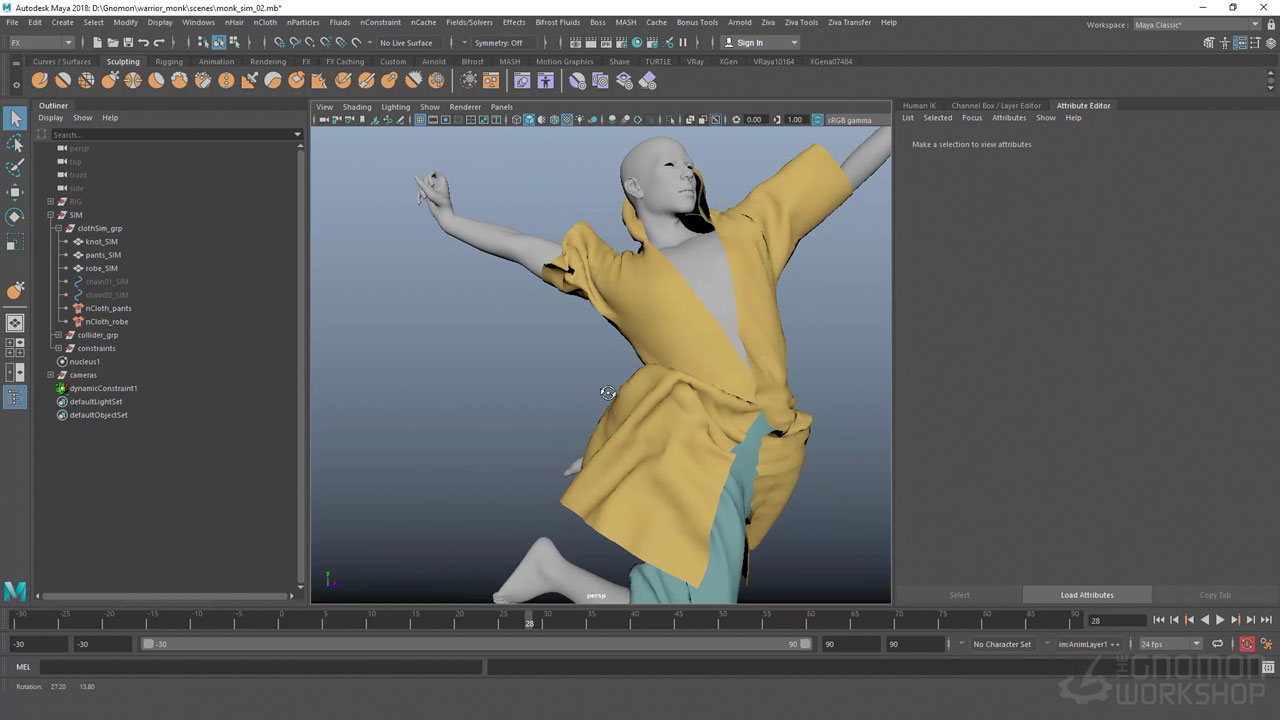
Task: Click the Undo arrow icon
Action: click(144, 43)
